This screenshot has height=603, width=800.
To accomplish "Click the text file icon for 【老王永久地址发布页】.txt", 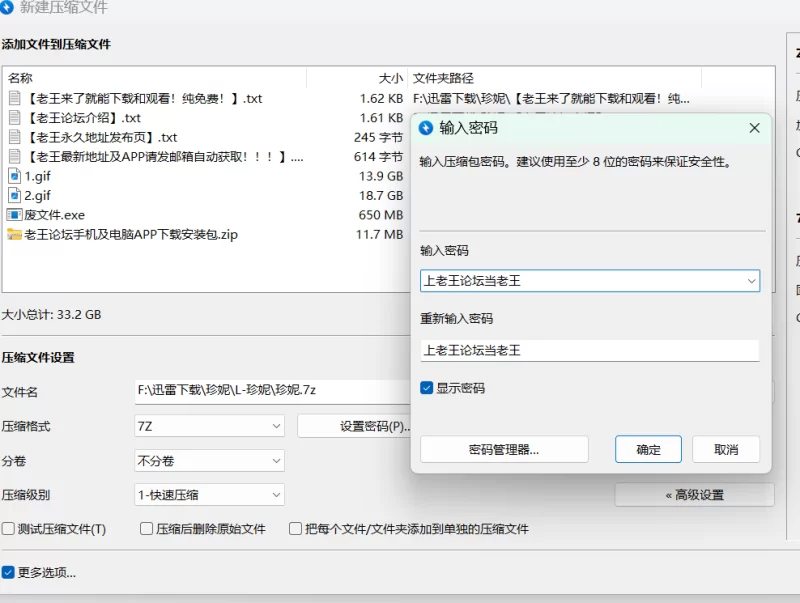I will (x=15, y=137).
